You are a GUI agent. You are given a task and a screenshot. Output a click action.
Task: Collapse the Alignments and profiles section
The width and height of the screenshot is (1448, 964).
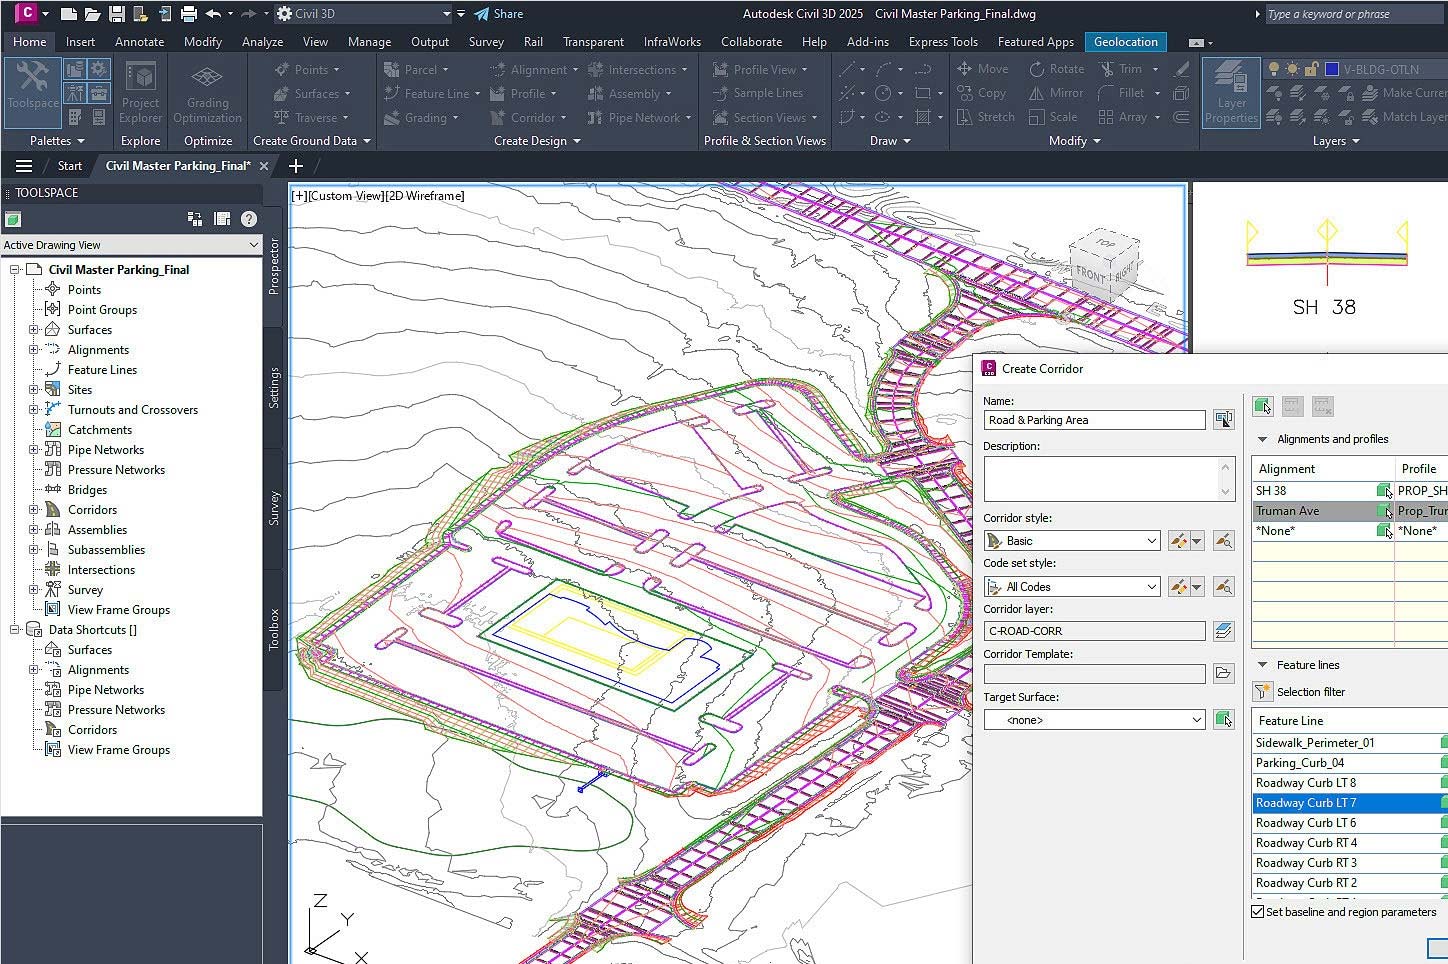pyautogui.click(x=1262, y=439)
